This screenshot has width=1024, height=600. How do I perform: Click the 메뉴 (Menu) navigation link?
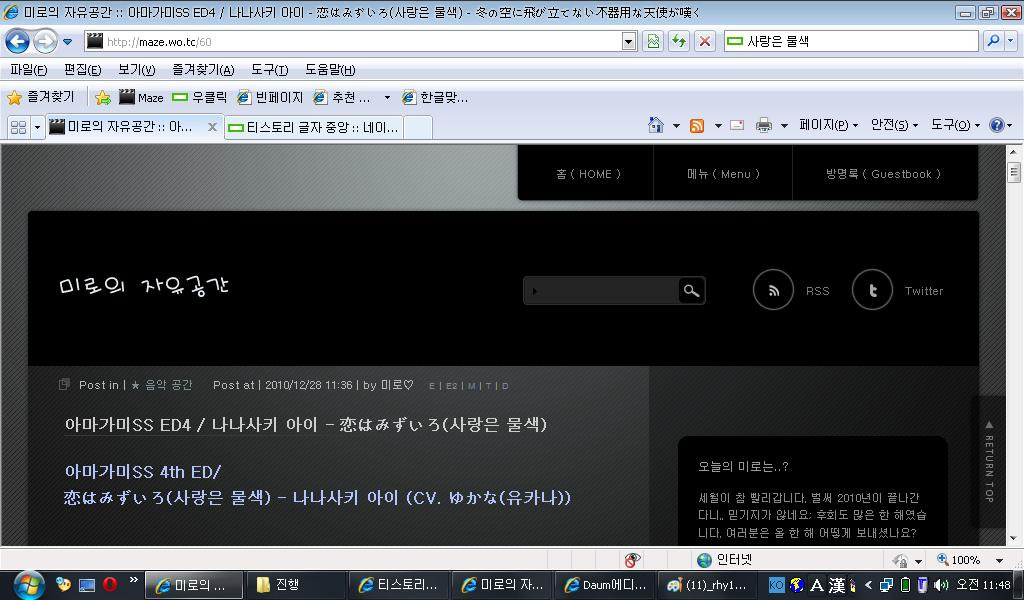(x=723, y=174)
